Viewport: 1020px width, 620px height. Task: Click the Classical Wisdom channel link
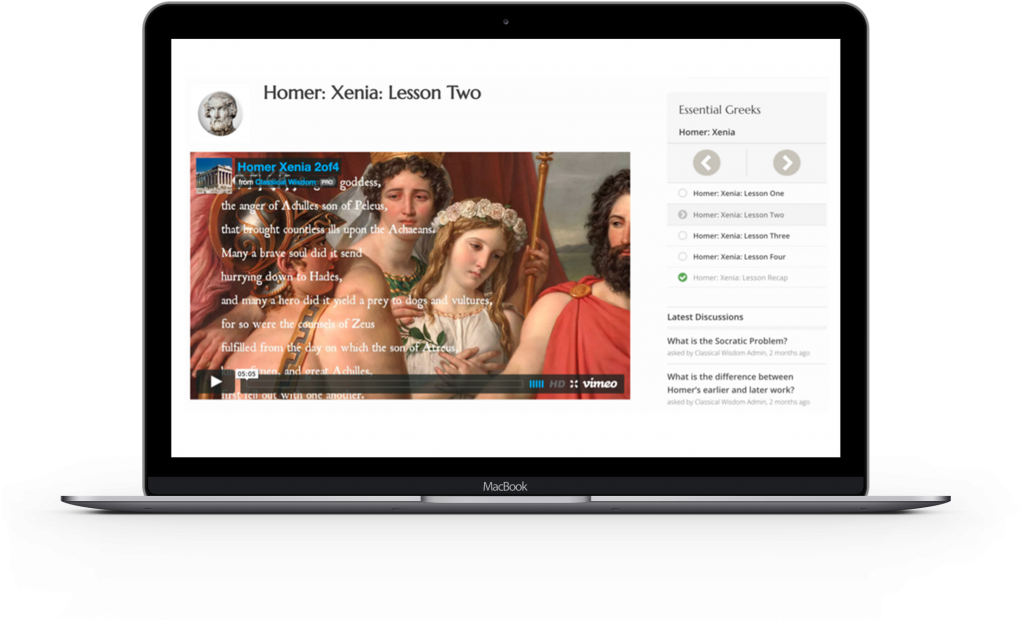[x=285, y=182]
